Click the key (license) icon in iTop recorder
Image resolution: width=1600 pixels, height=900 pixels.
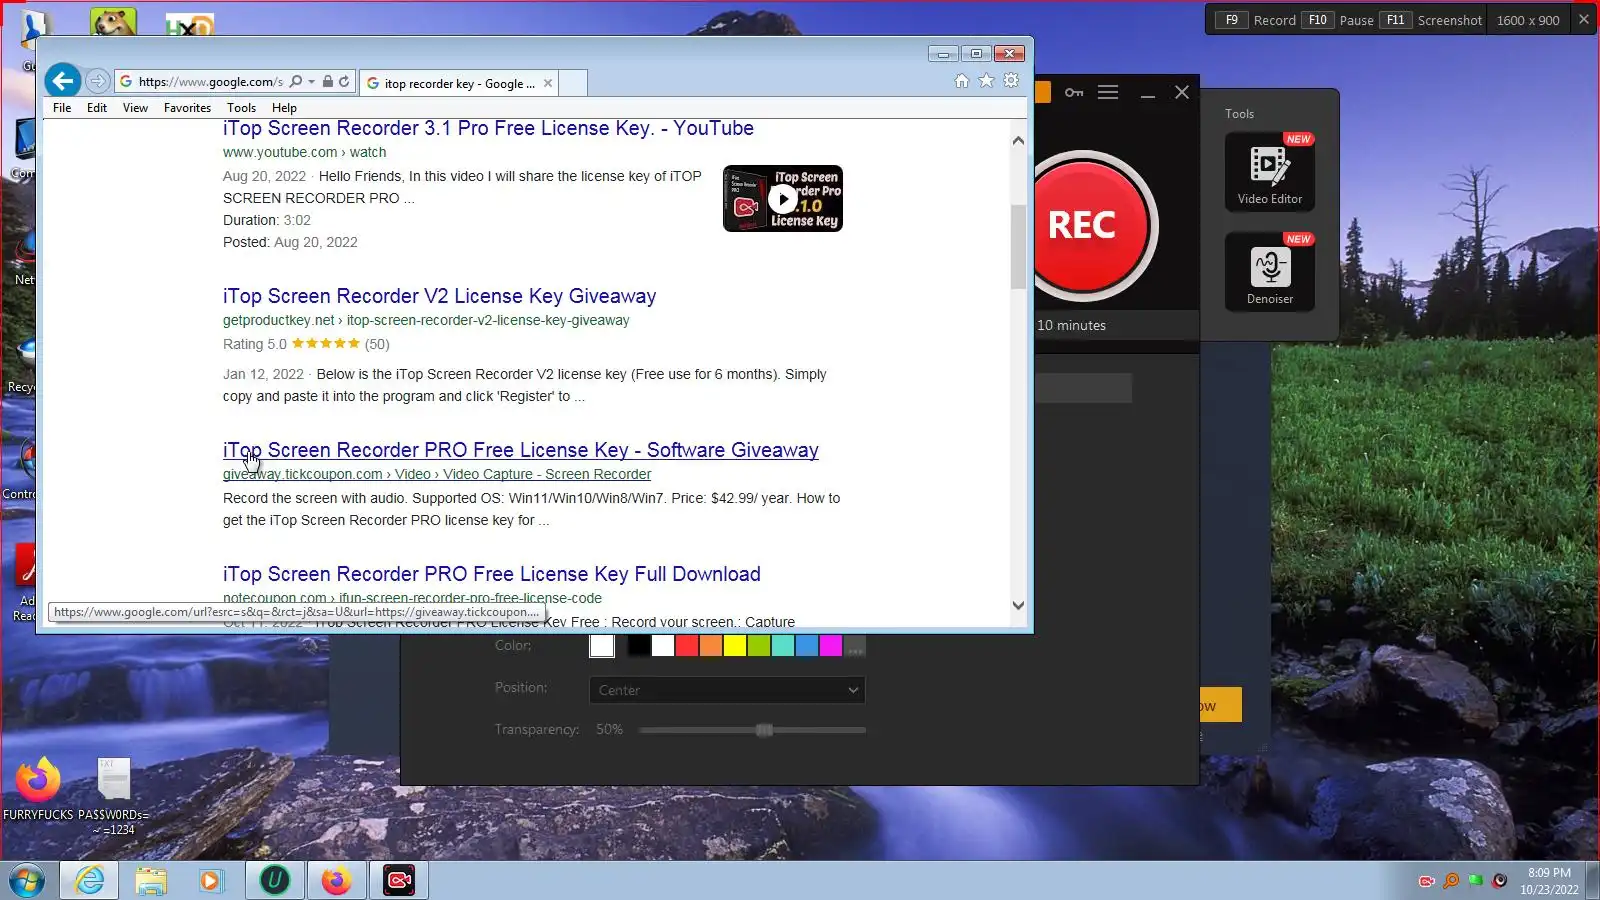[x=1074, y=92]
